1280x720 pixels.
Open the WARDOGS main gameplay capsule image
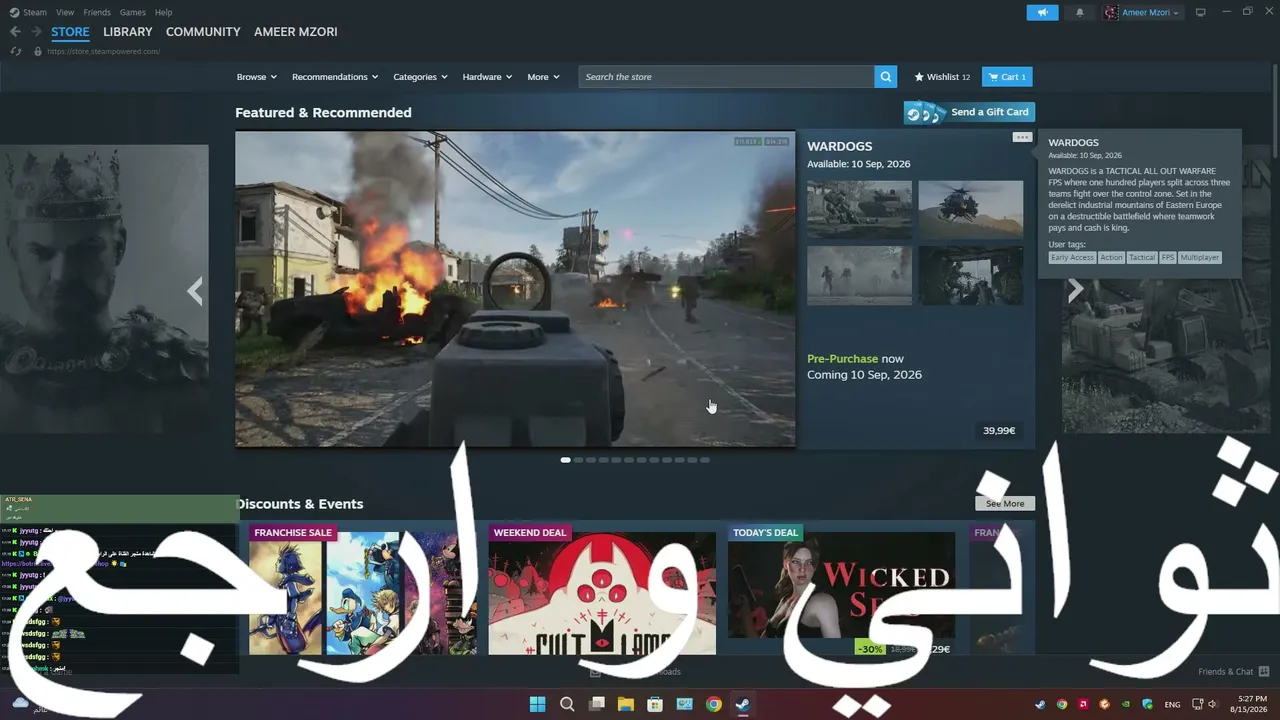coord(515,289)
